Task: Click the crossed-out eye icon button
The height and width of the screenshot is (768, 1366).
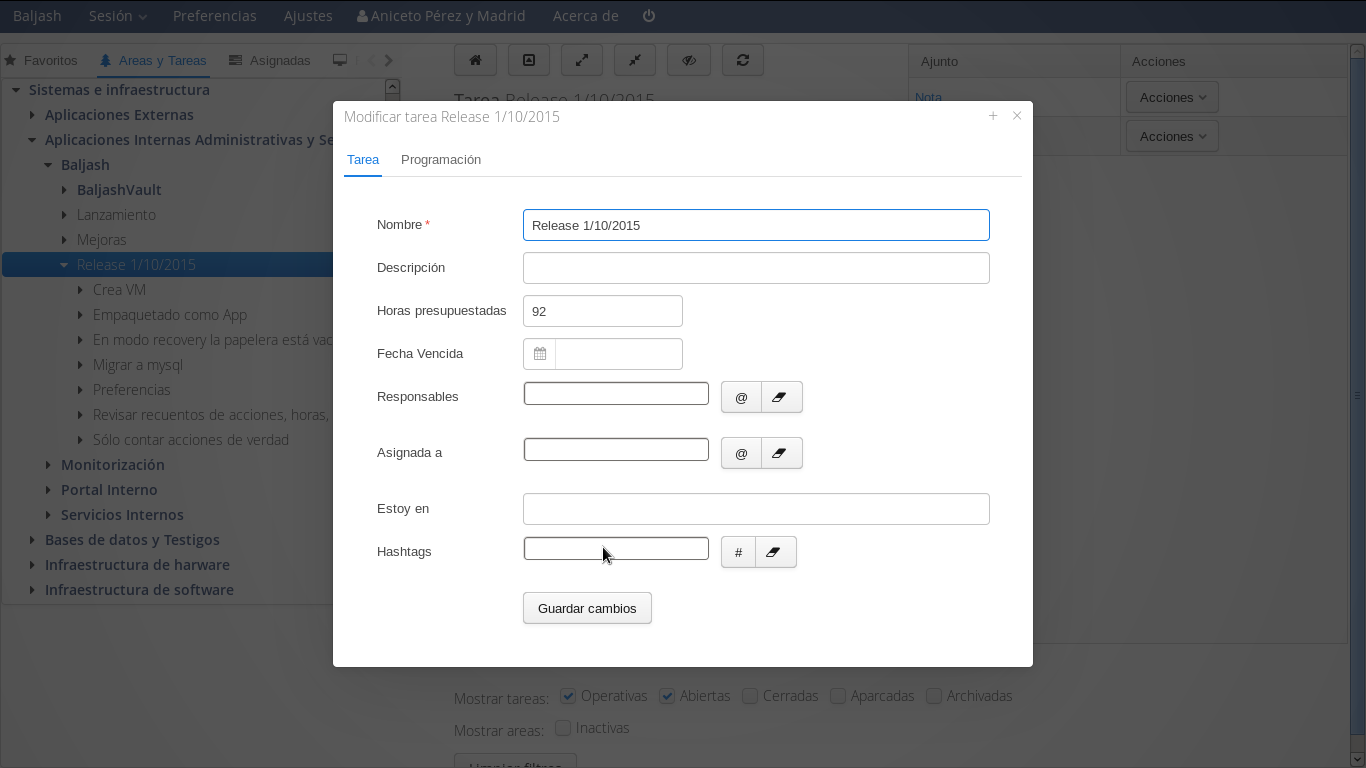Action: click(x=689, y=60)
